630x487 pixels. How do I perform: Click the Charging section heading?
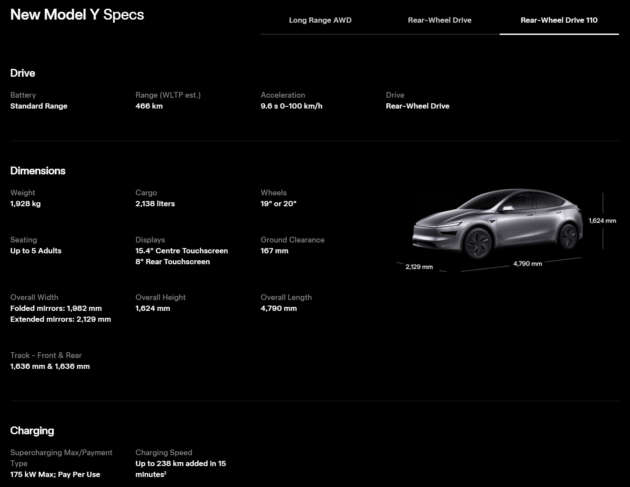(x=32, y=431)
